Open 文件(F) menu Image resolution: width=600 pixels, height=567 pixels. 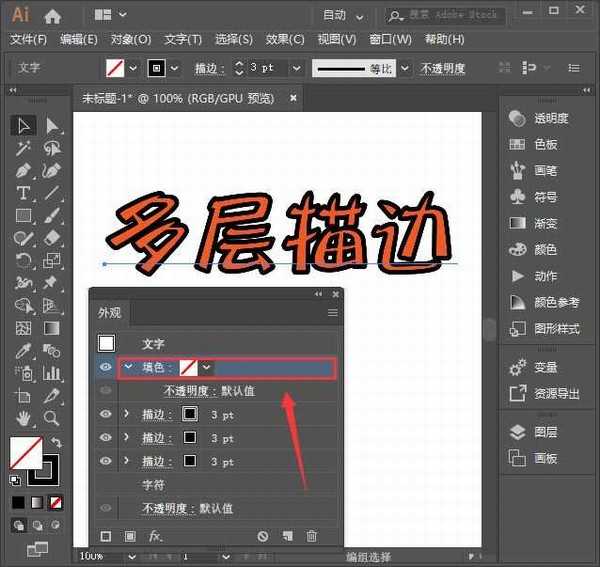click(x=28, y=39)
